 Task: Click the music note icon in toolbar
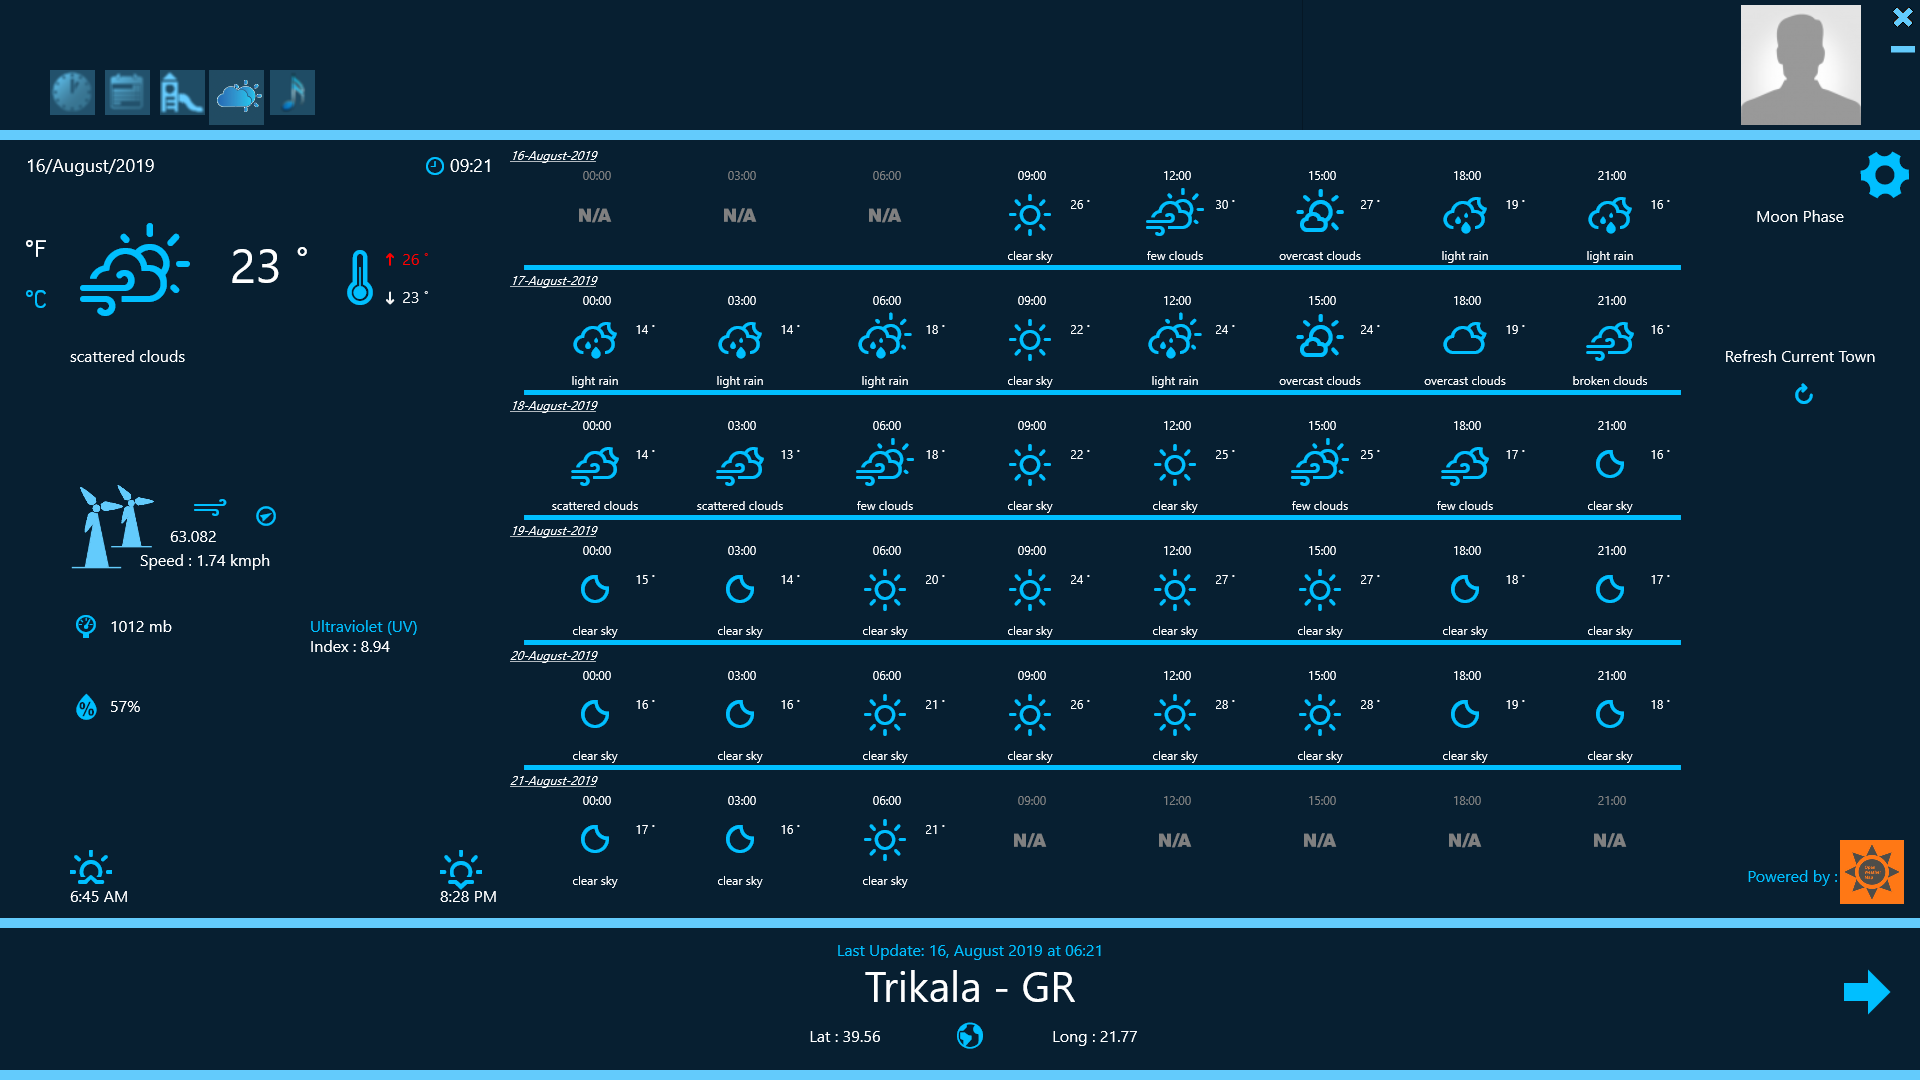[293, 92]
